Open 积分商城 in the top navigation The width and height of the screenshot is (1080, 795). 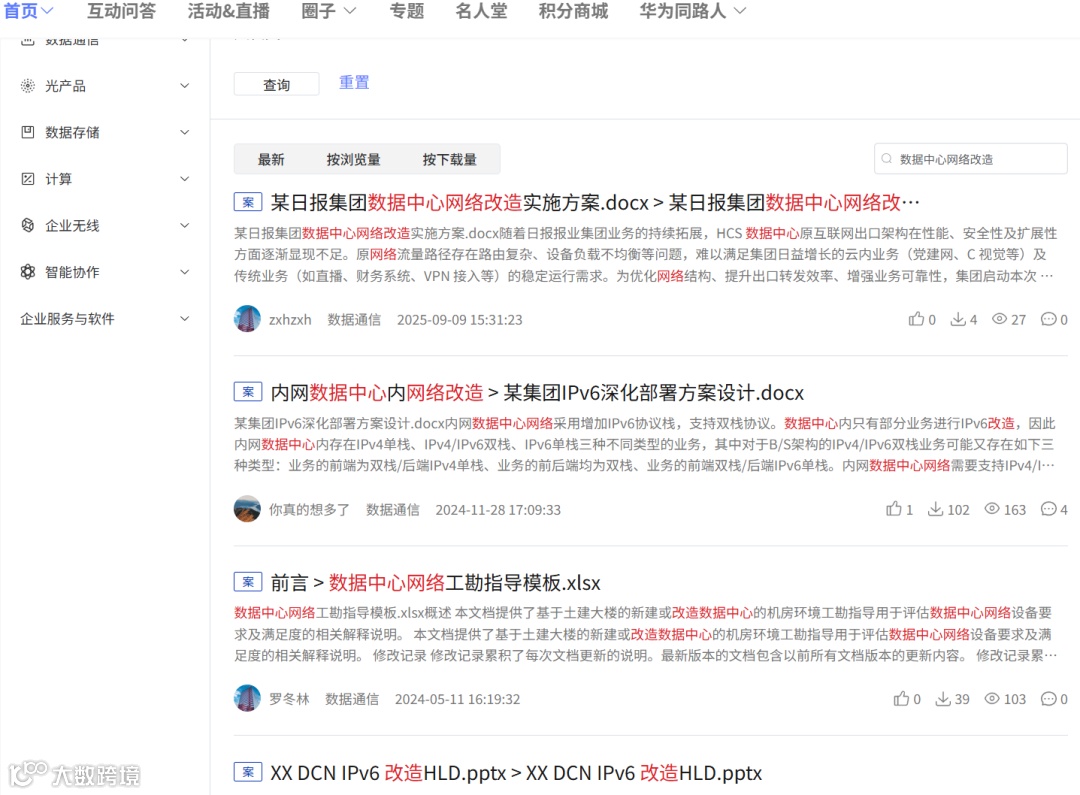tap(573, 10)
